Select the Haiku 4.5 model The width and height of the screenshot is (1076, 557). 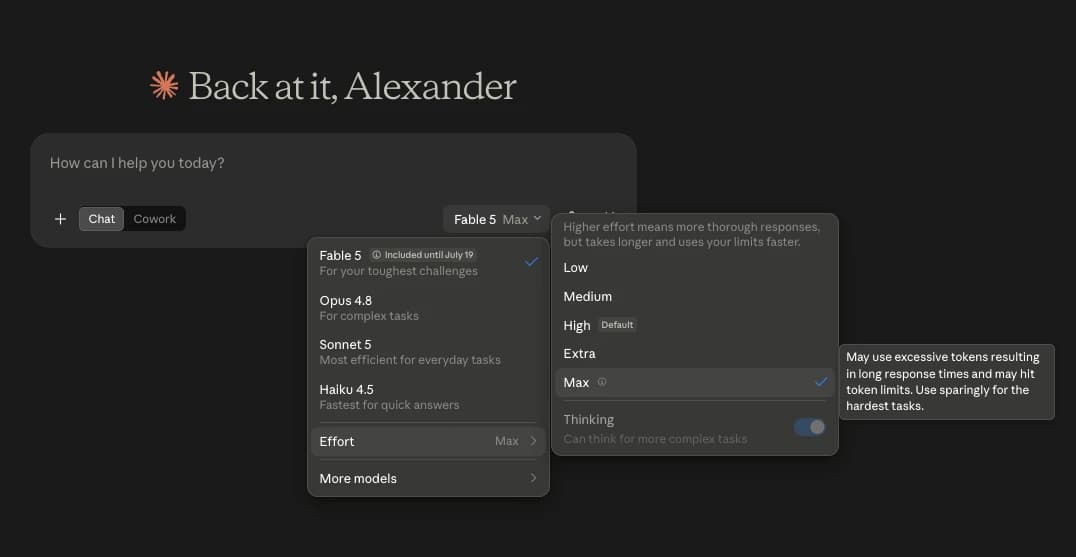pyautogui.click(x=428, y=397)
